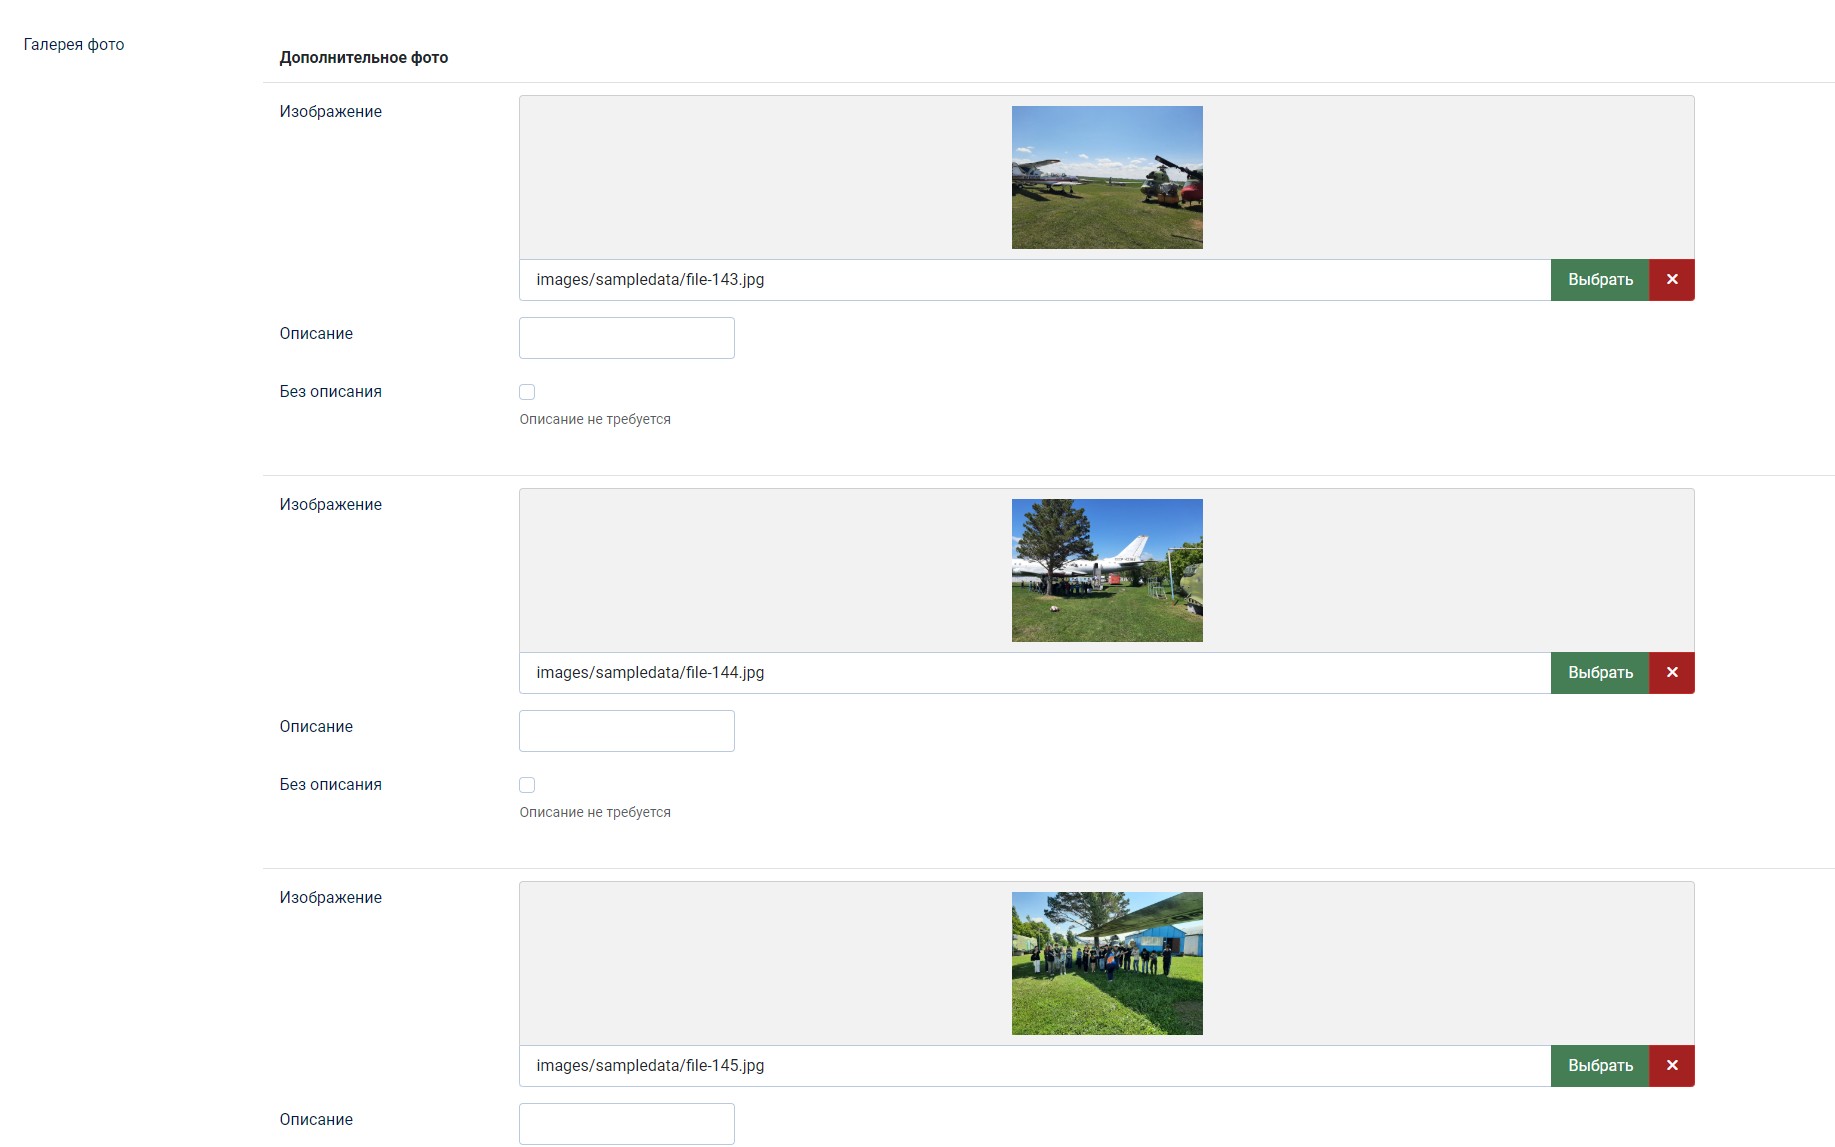This screenshot has height=1147, width=1835.
Task: Focus the first photo Описание field
Action: tap(626, 338)
